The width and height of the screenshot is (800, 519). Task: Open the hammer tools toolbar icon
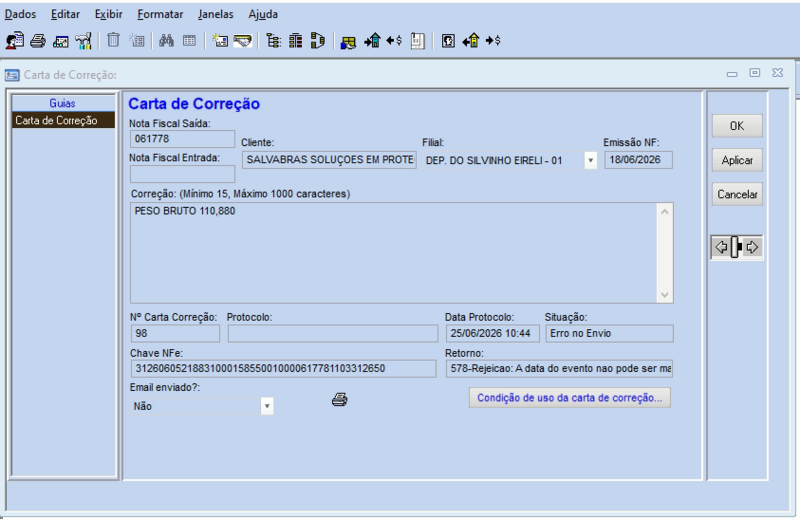click(x=83, y=41)
